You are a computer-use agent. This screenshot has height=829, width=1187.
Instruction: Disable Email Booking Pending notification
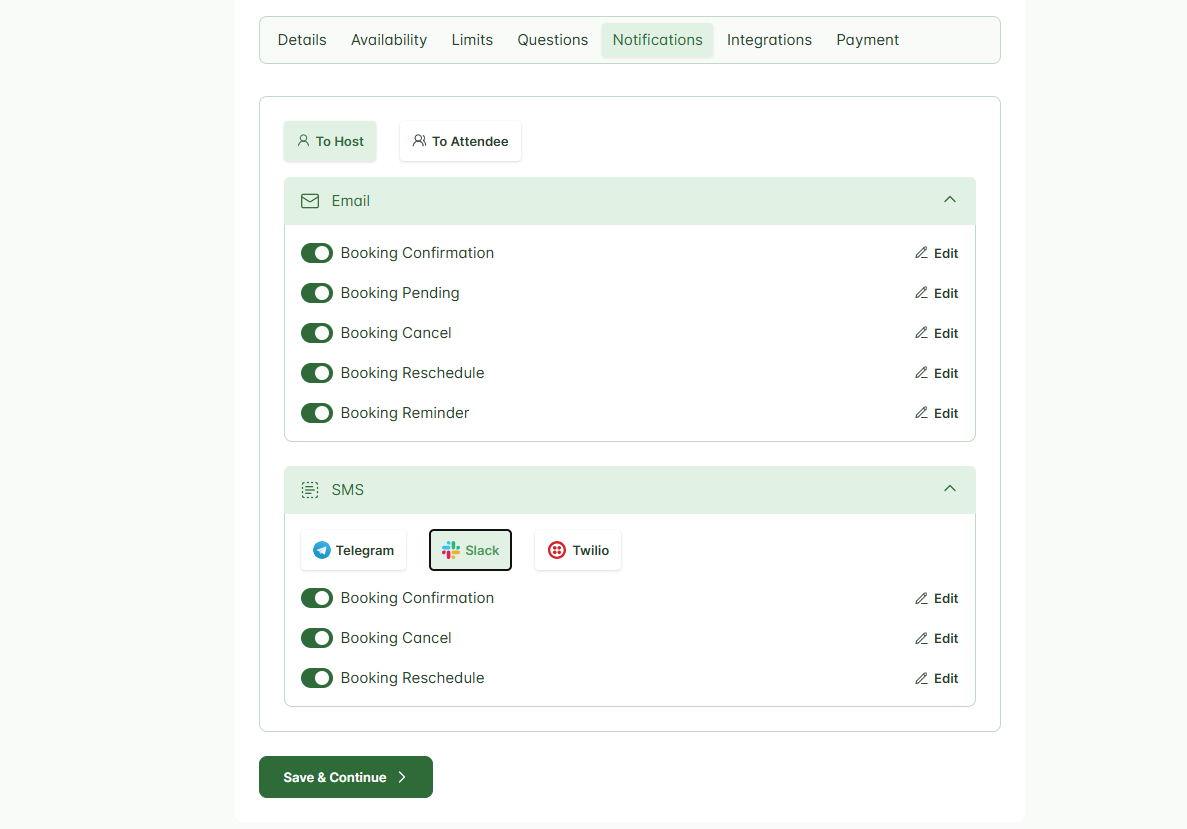pyautogui.click(x=316, y=293)
